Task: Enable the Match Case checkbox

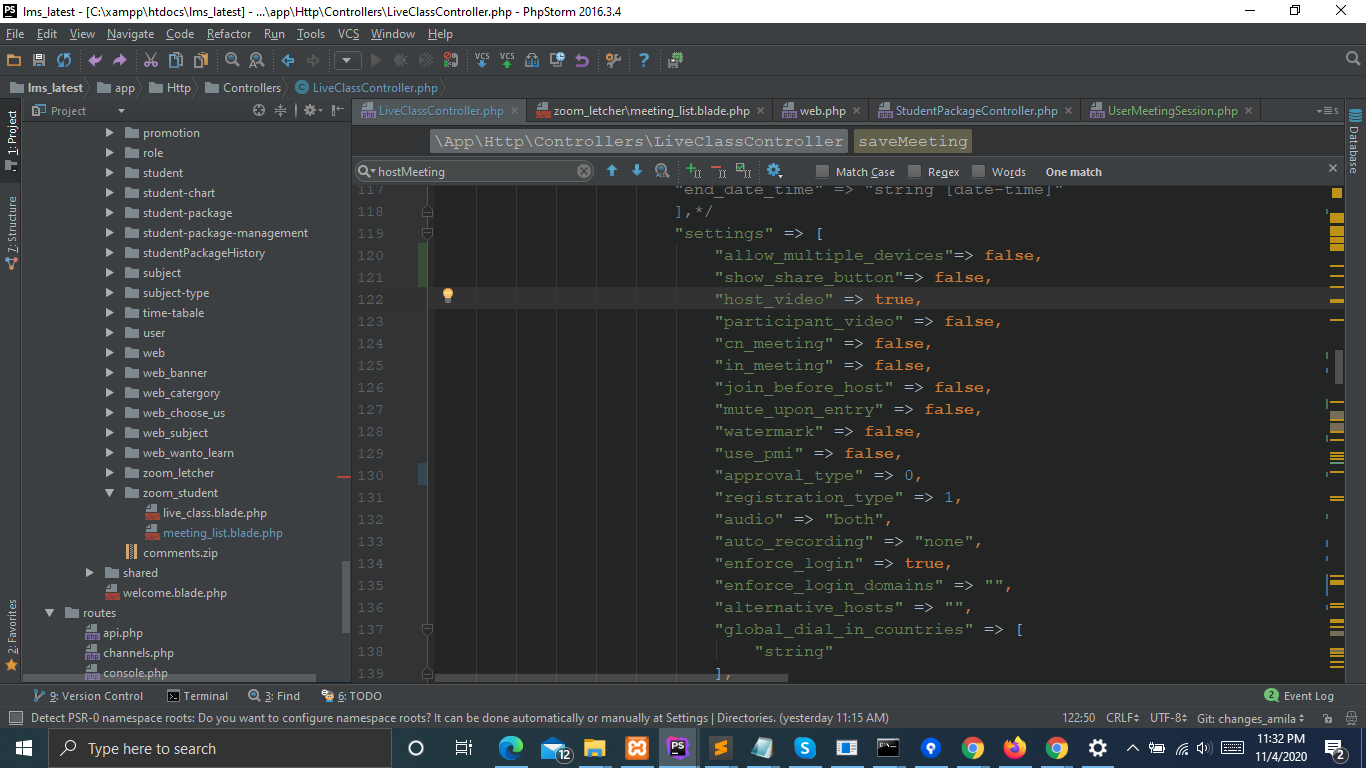Action: pyautogui.click(x=822, y=172)
